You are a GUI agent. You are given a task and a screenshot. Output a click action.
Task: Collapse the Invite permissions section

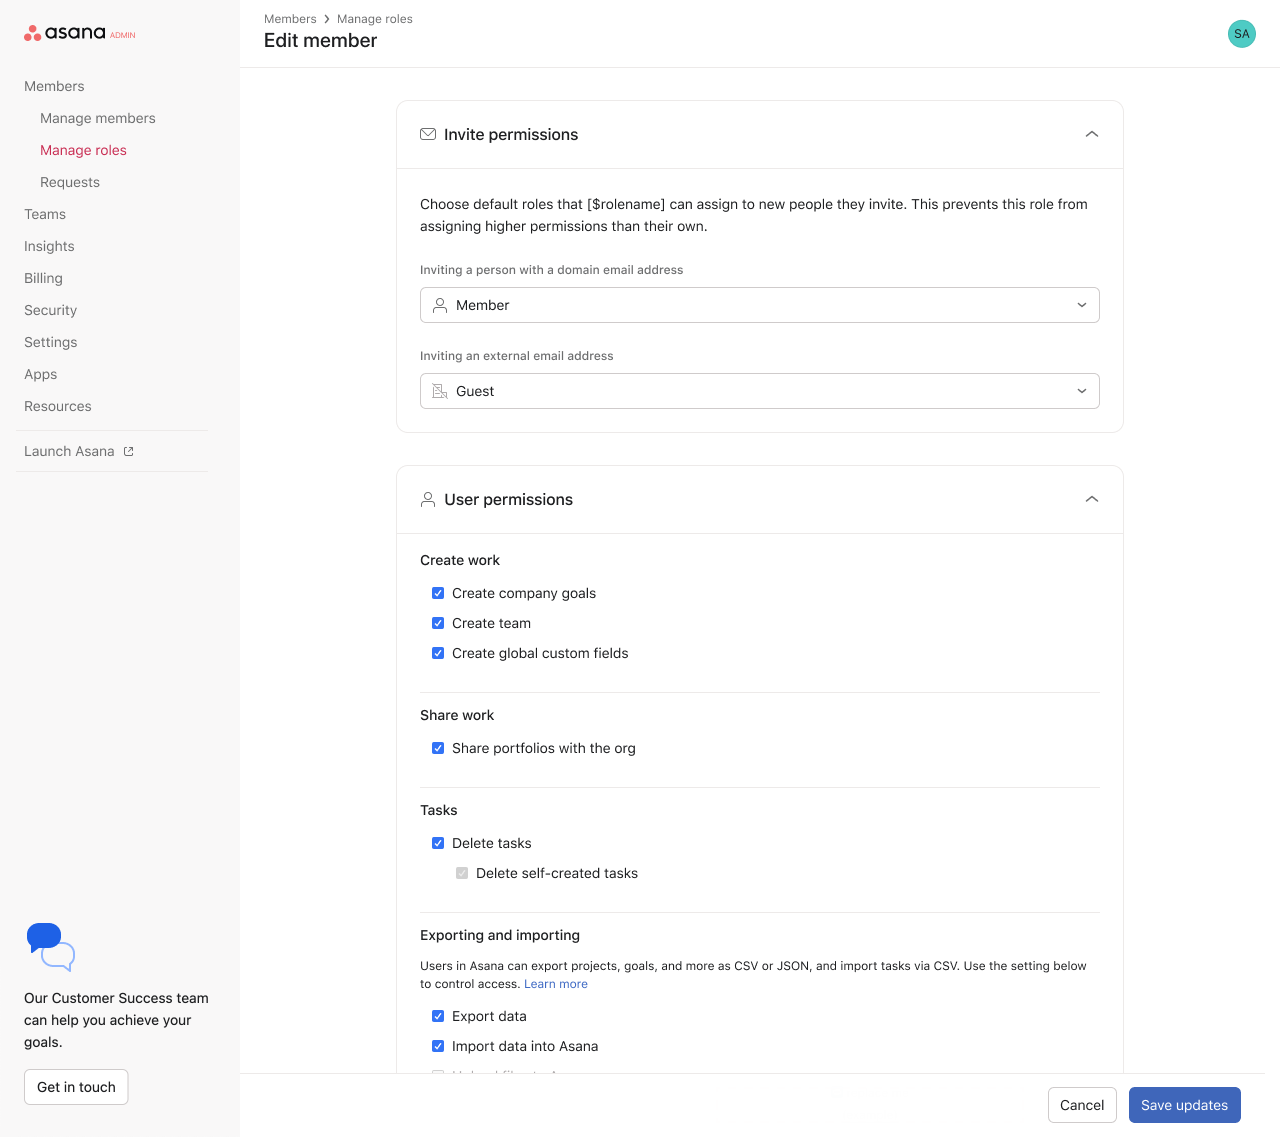coord(1091,134)
